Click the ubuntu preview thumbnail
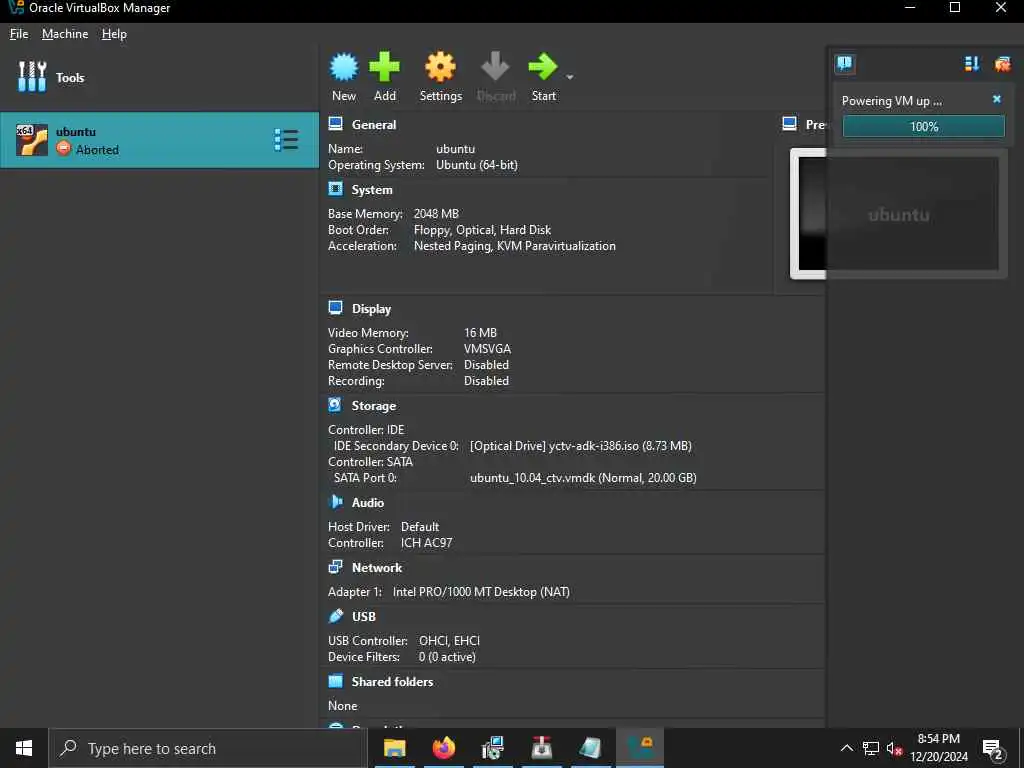Image resolution: width=1024 pixels, height=768 pixels. (898, 214)
